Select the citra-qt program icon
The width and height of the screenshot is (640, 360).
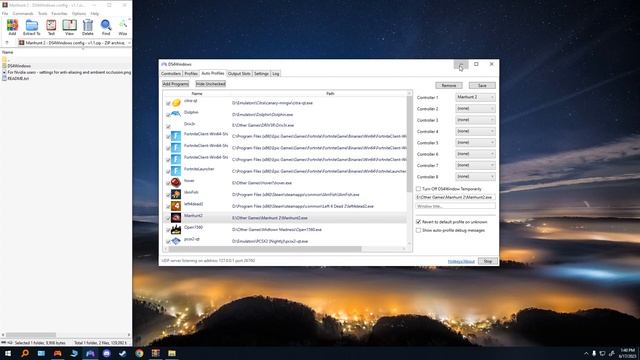(176, 102)
